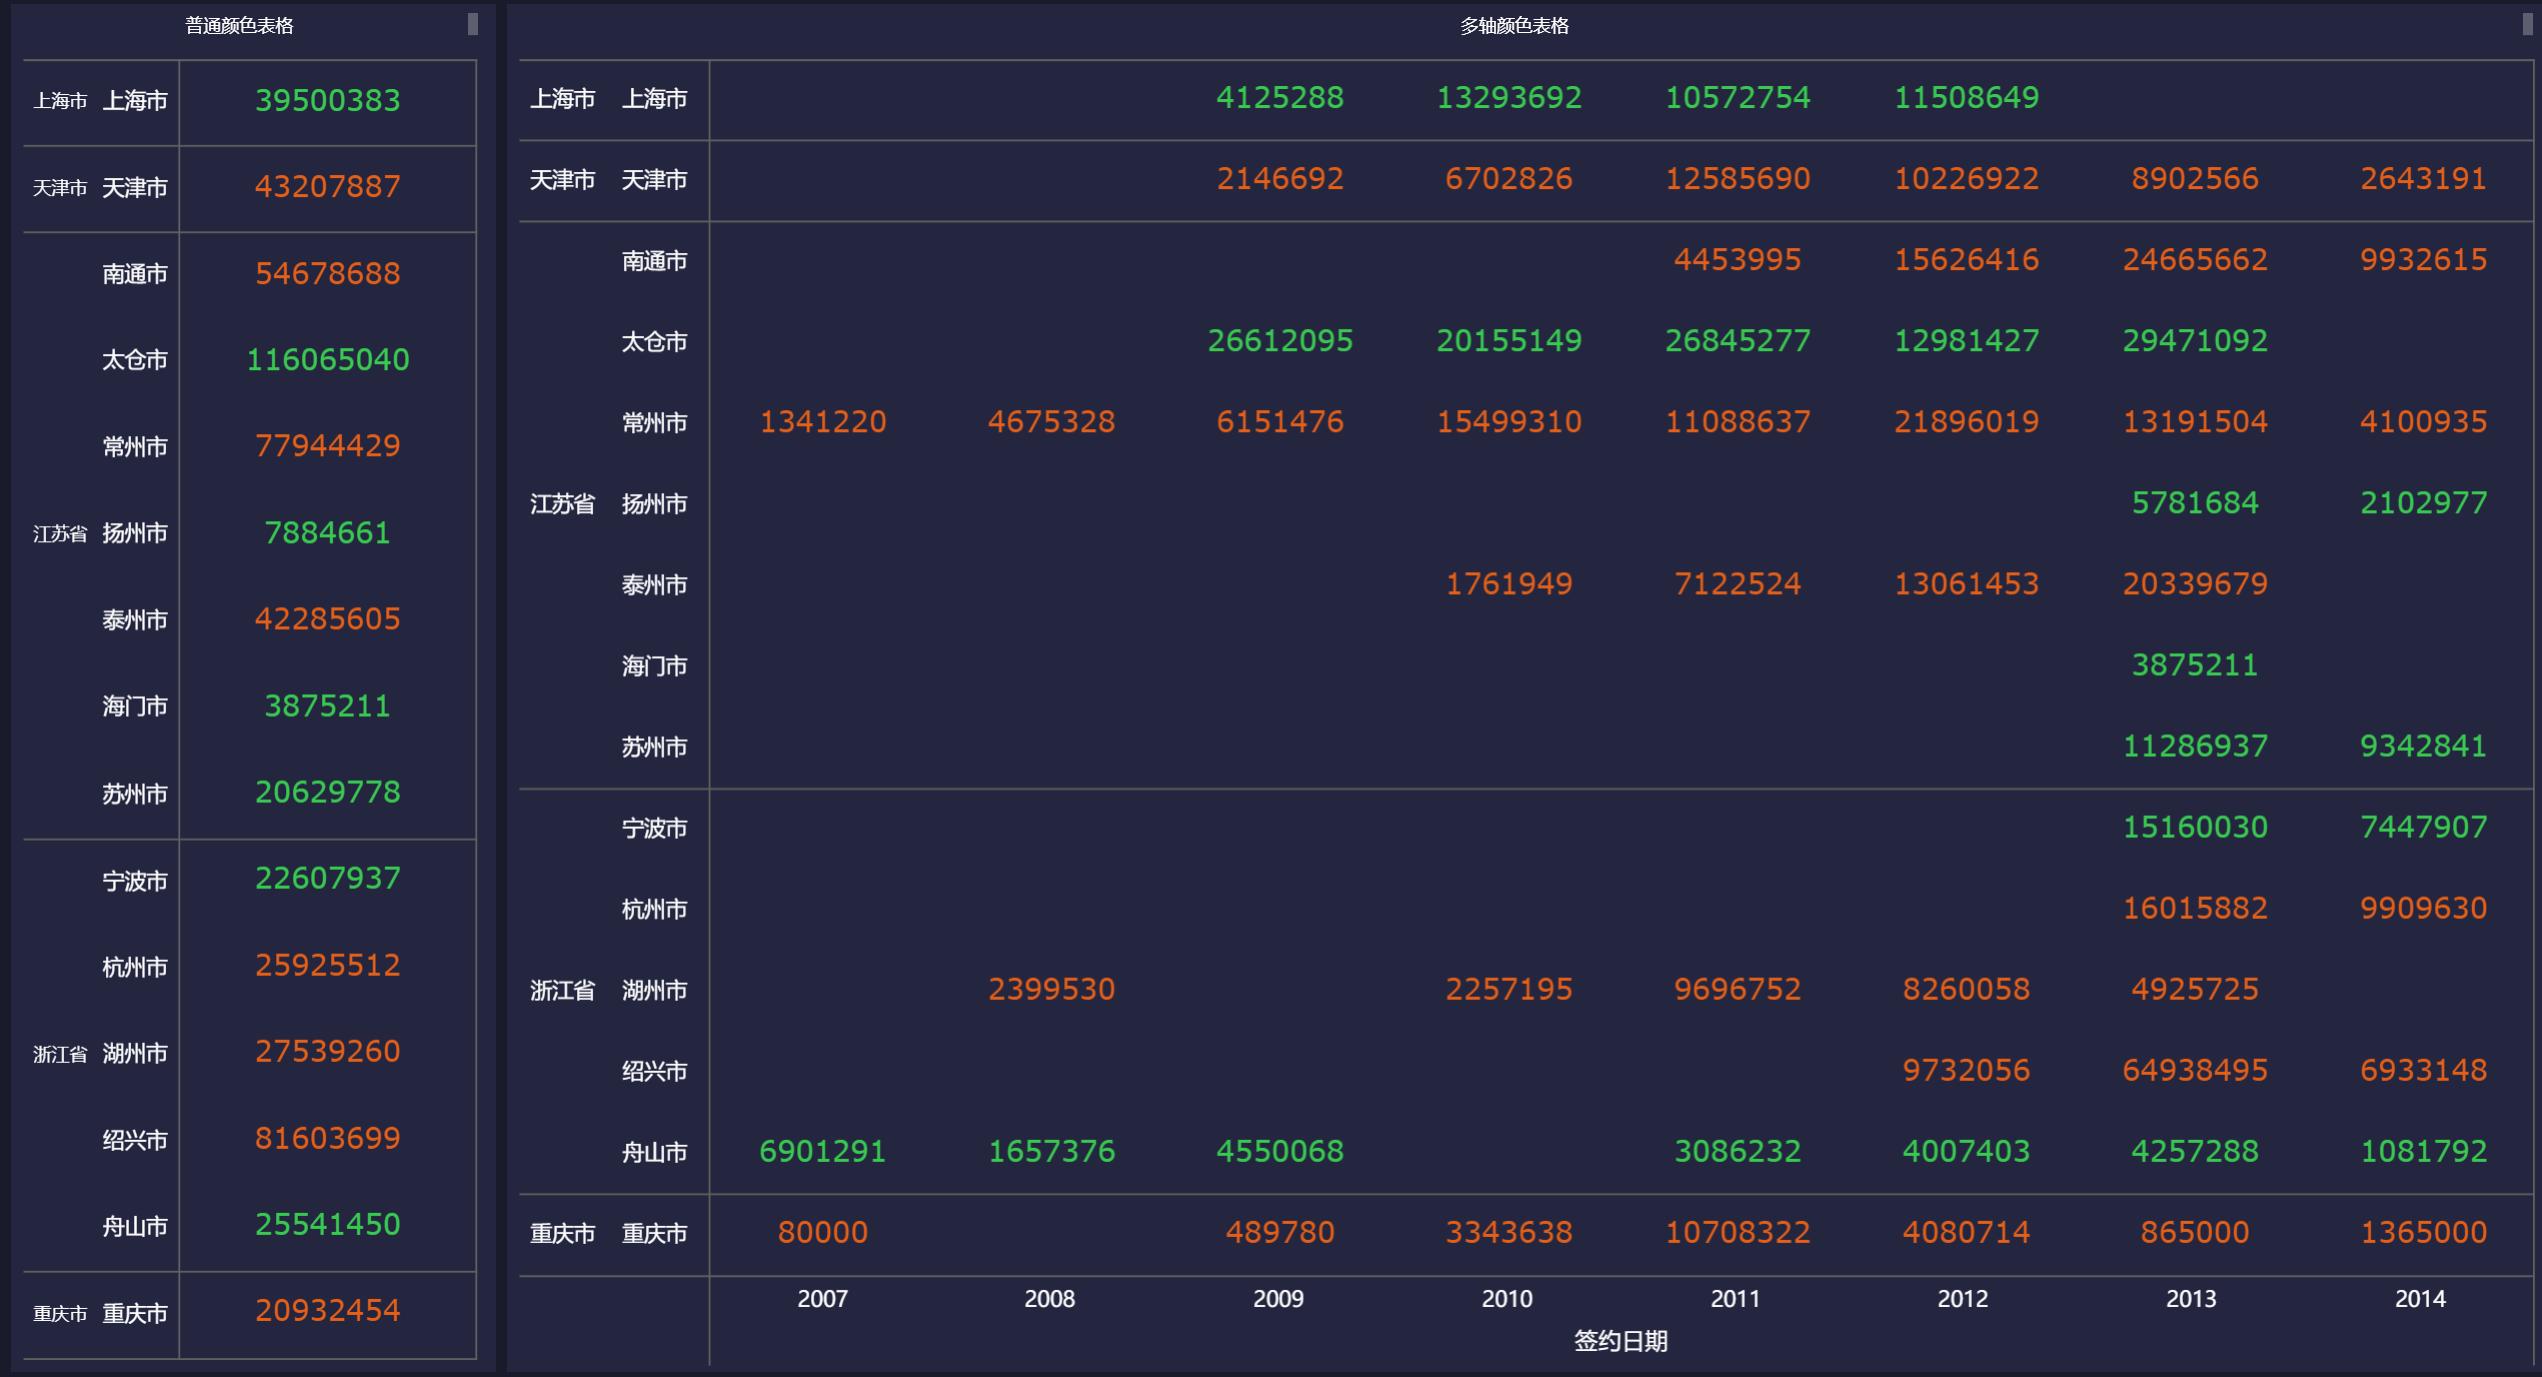Click the 普通颜色表格 panel title
Viewport: 2542px width, 1377px height.
(x=239, y=26)
